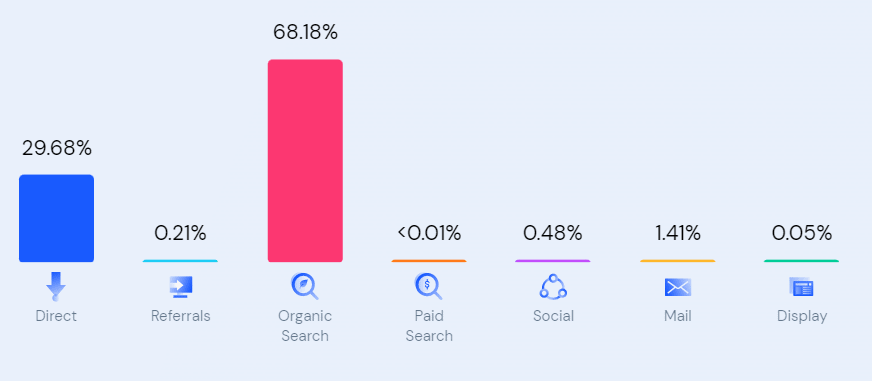The image size is (872, 381).
Task: Click the green Display bar line
Action: coord(801,261)
